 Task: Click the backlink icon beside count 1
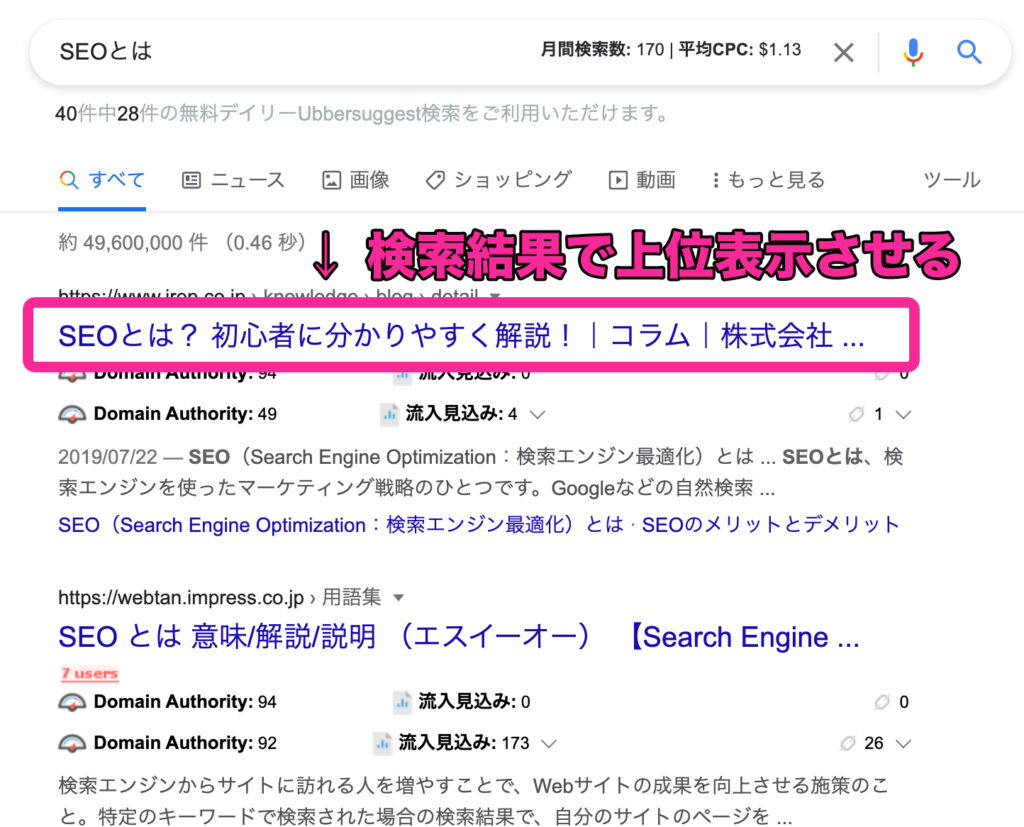tap(856, 414)
